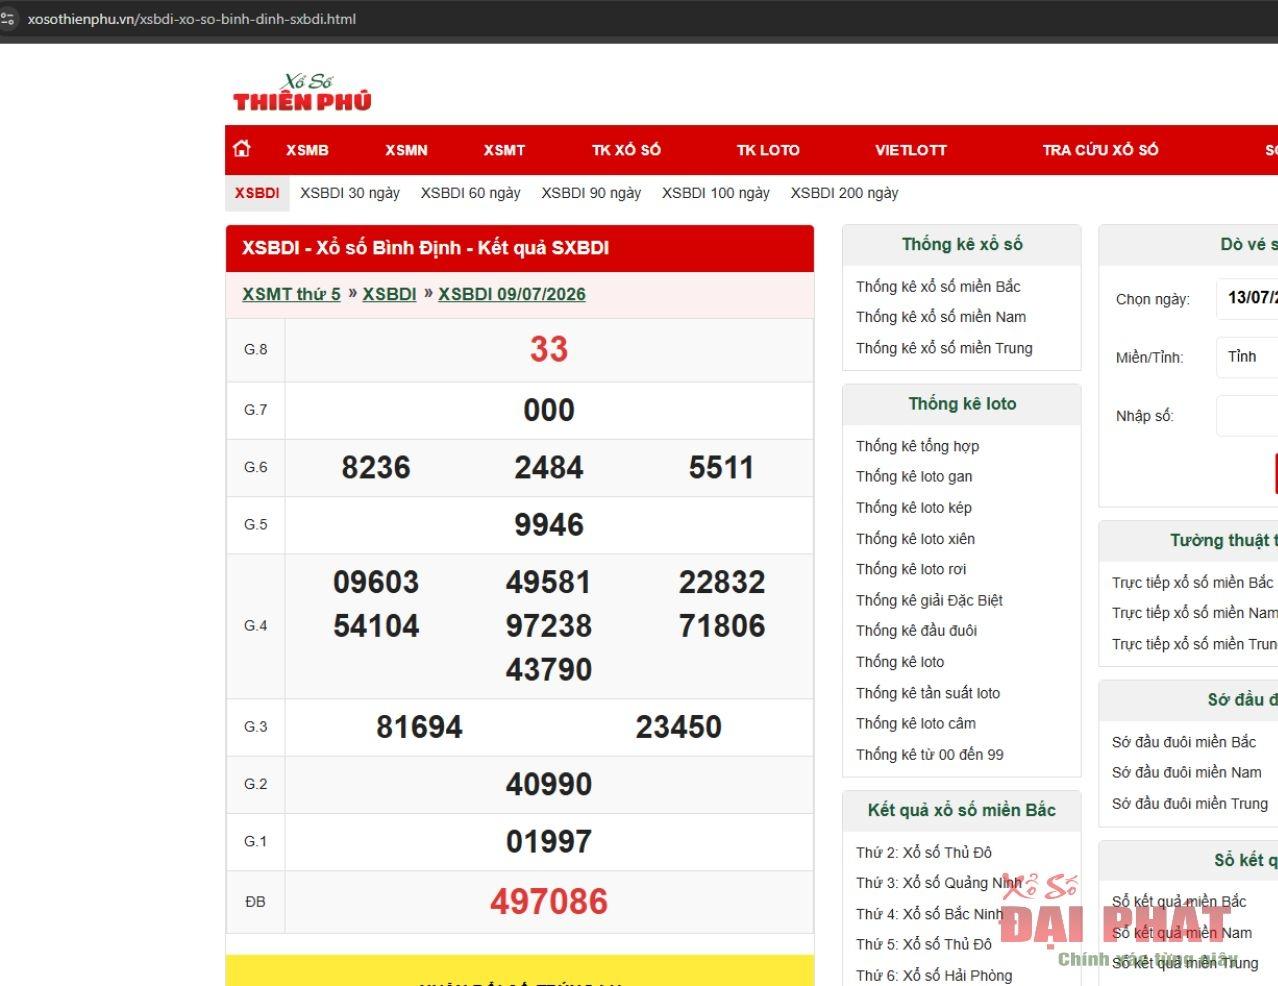Viewport: 1278px width, 986px height.
Task: Open the TK LOTO menu
Action: tap(768, 150)
